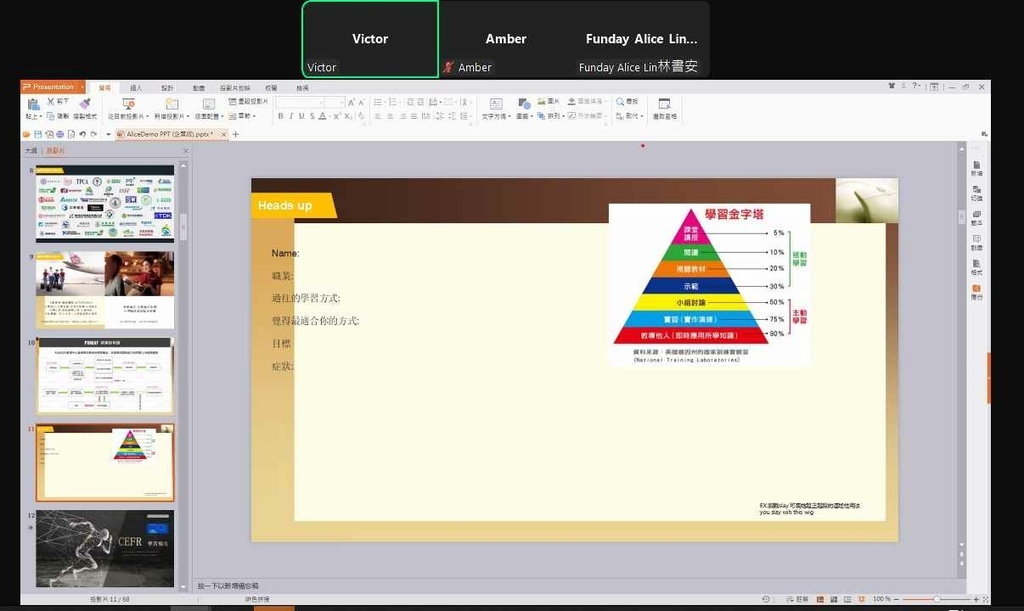Fit slide to window icon
The width and height of the screenshot is (1024, 611).
click(985, 599)
